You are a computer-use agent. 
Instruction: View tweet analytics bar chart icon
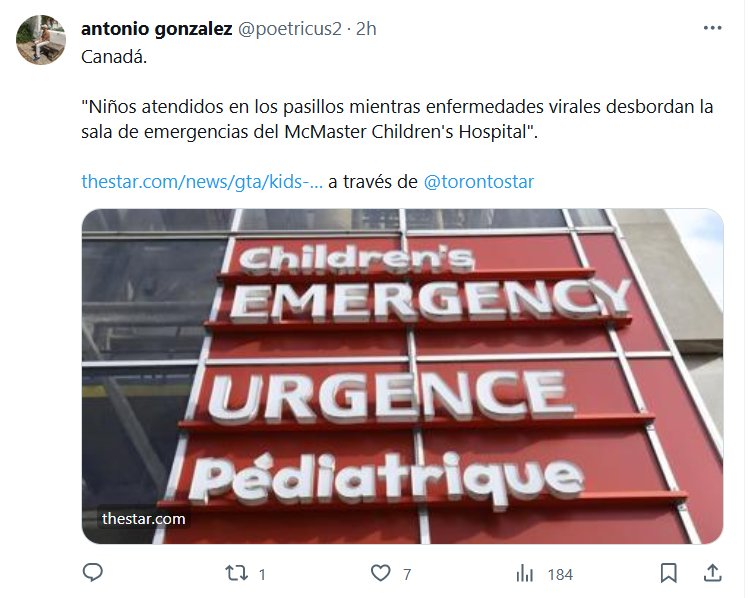(x=525, y=573)
